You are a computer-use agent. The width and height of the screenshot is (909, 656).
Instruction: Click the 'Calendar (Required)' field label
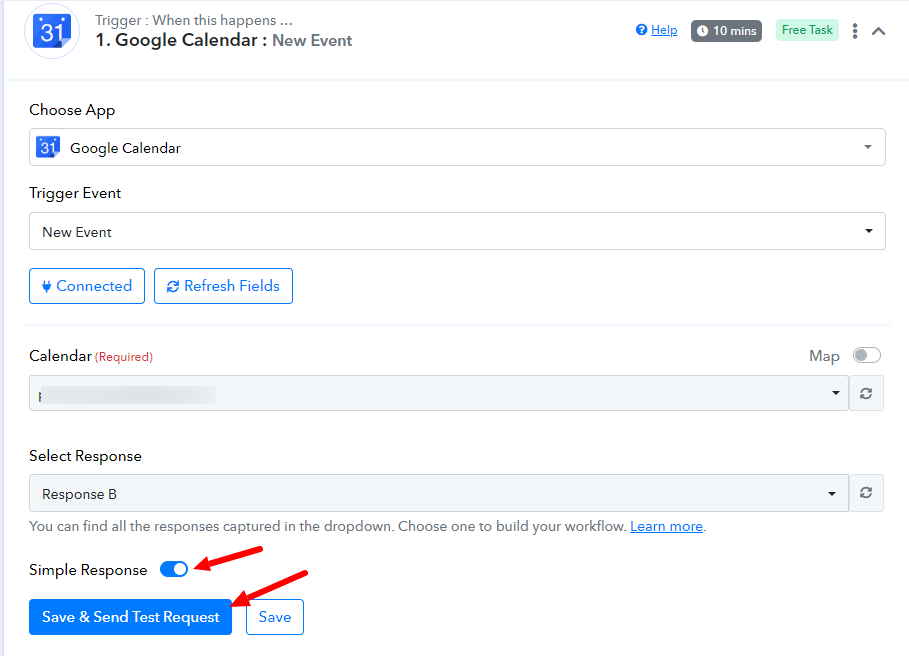[x=91, y=356]
